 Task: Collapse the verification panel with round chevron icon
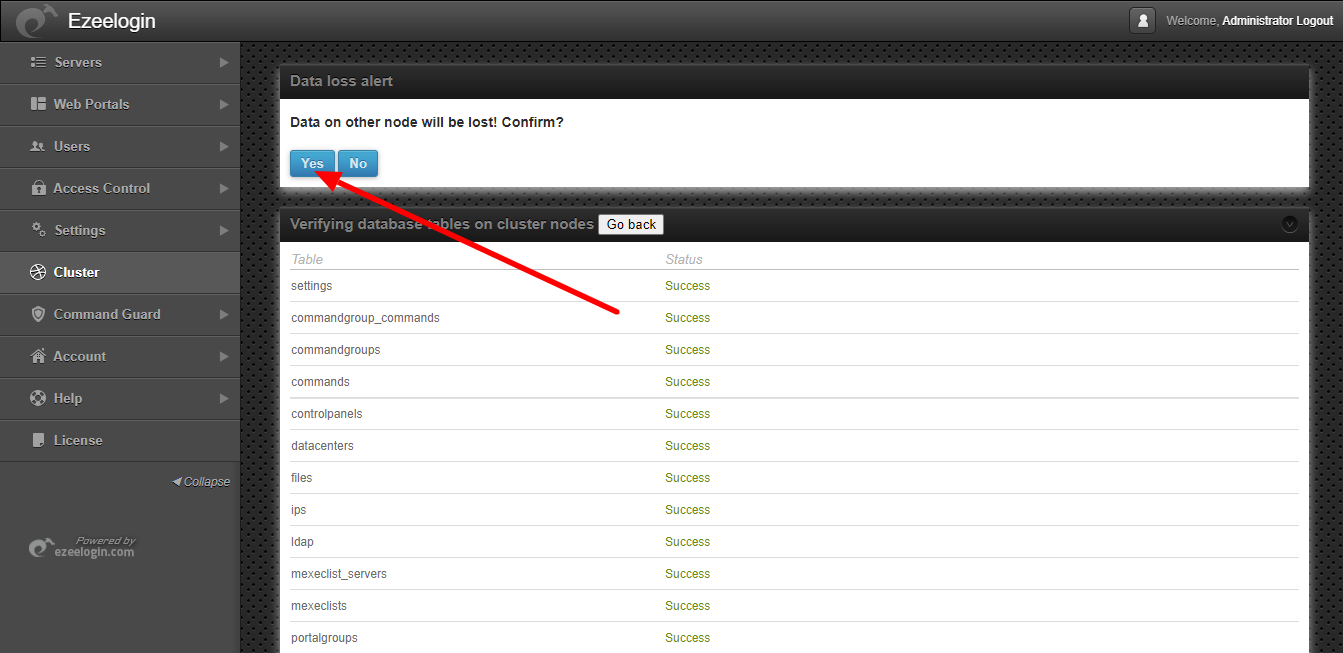coord(1290,224)
